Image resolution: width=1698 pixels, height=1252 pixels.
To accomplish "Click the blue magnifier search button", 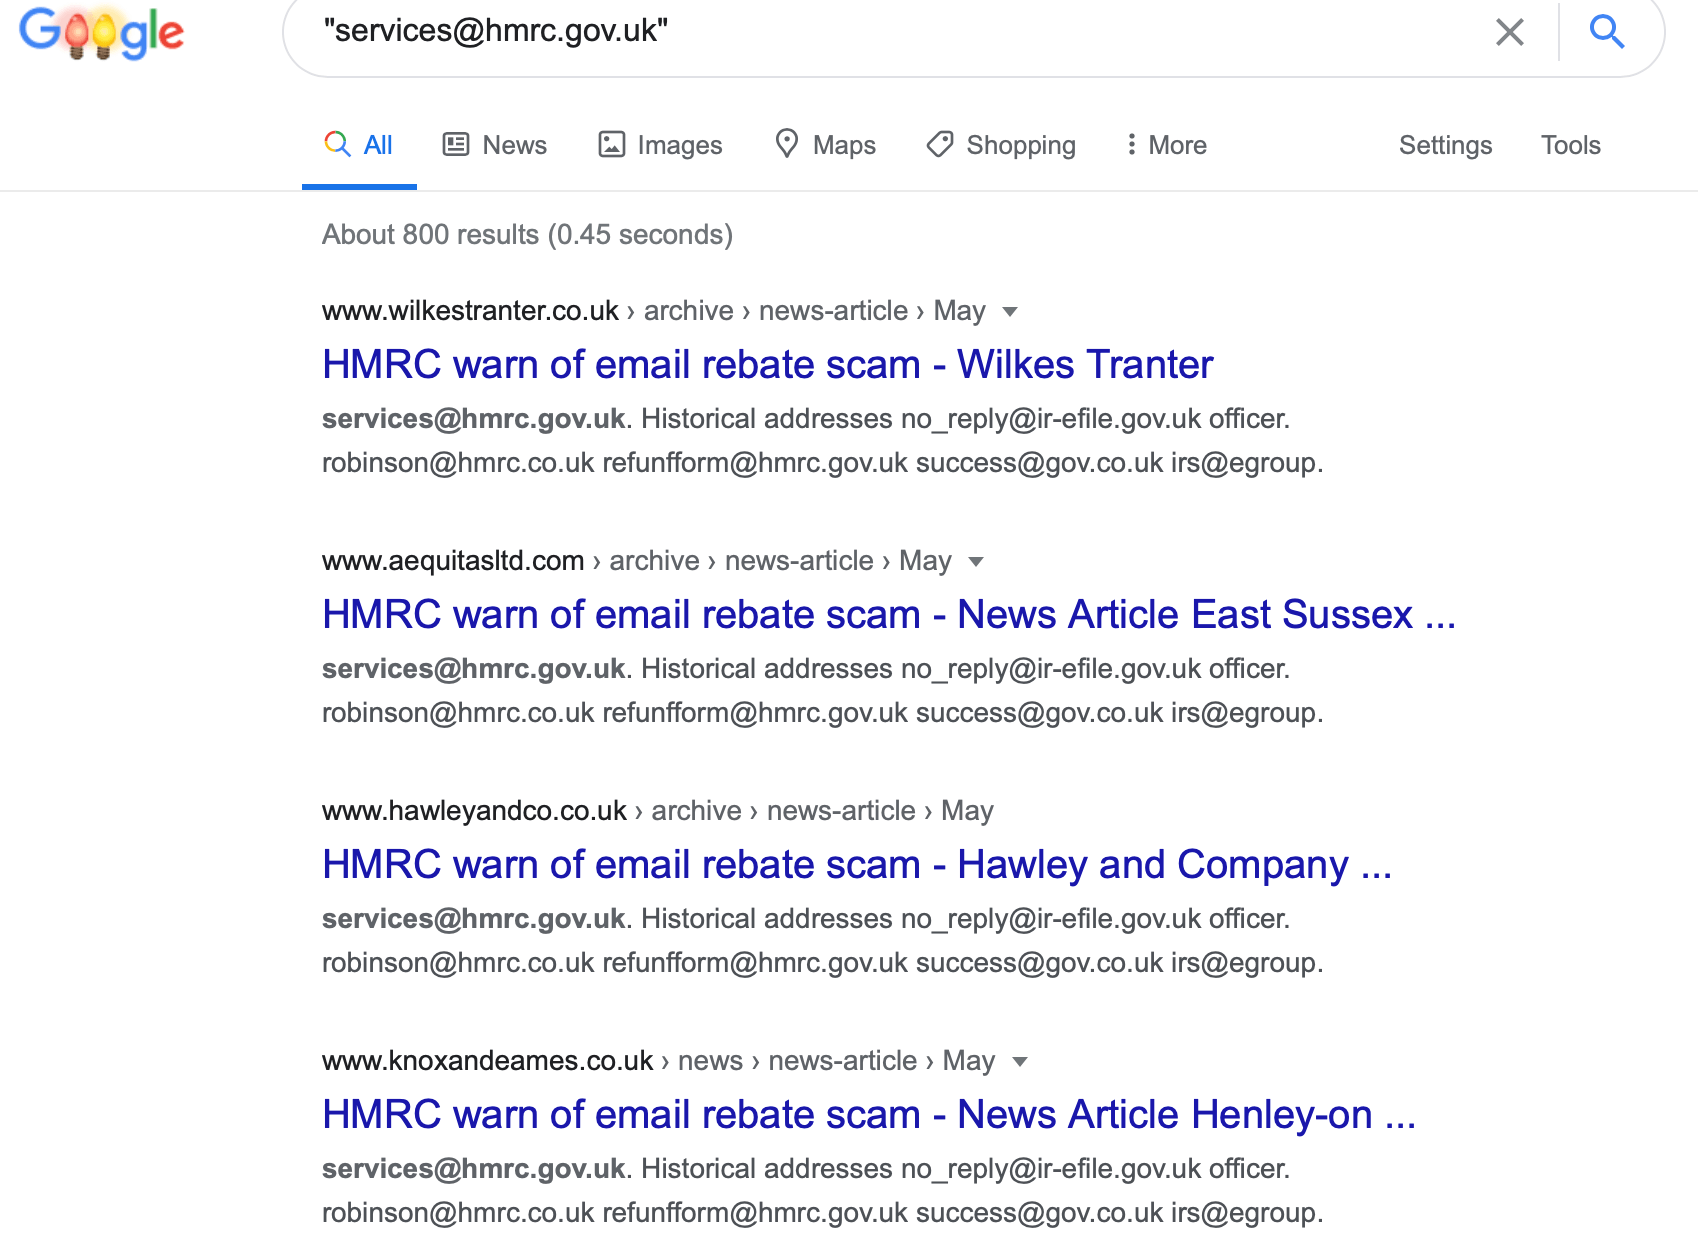I will coord(1606,31).
